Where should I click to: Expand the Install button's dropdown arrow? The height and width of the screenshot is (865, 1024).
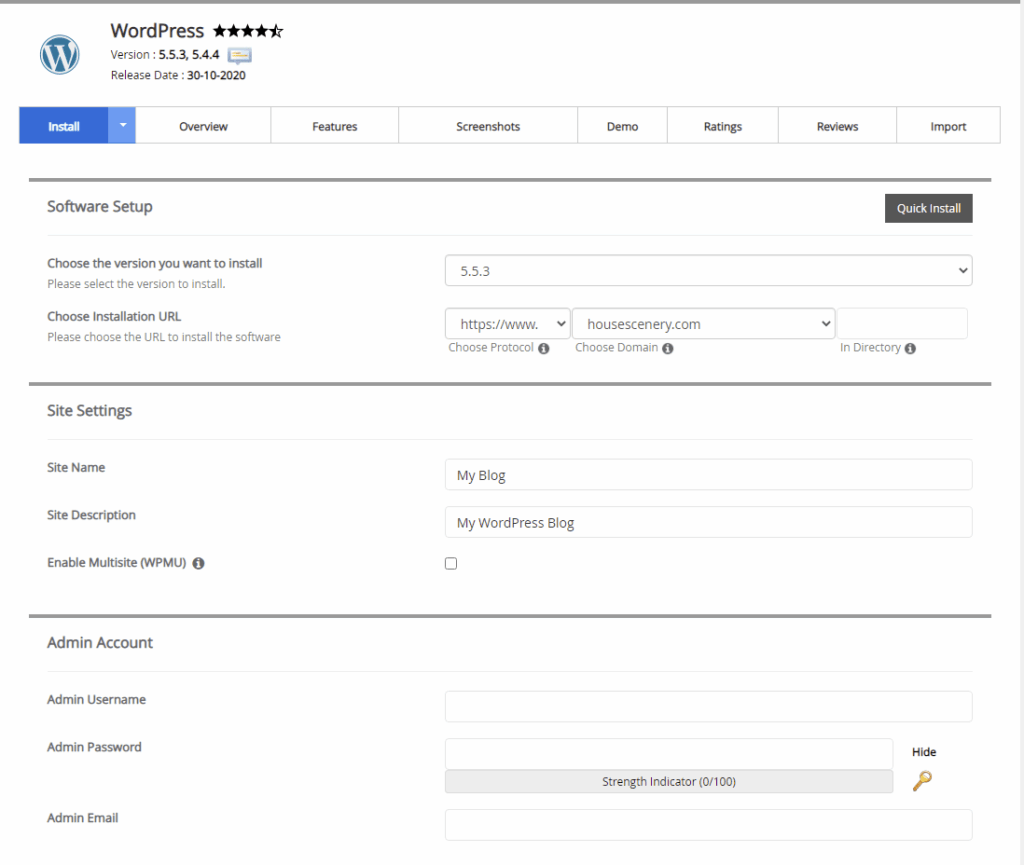click(x=121, y=125)
